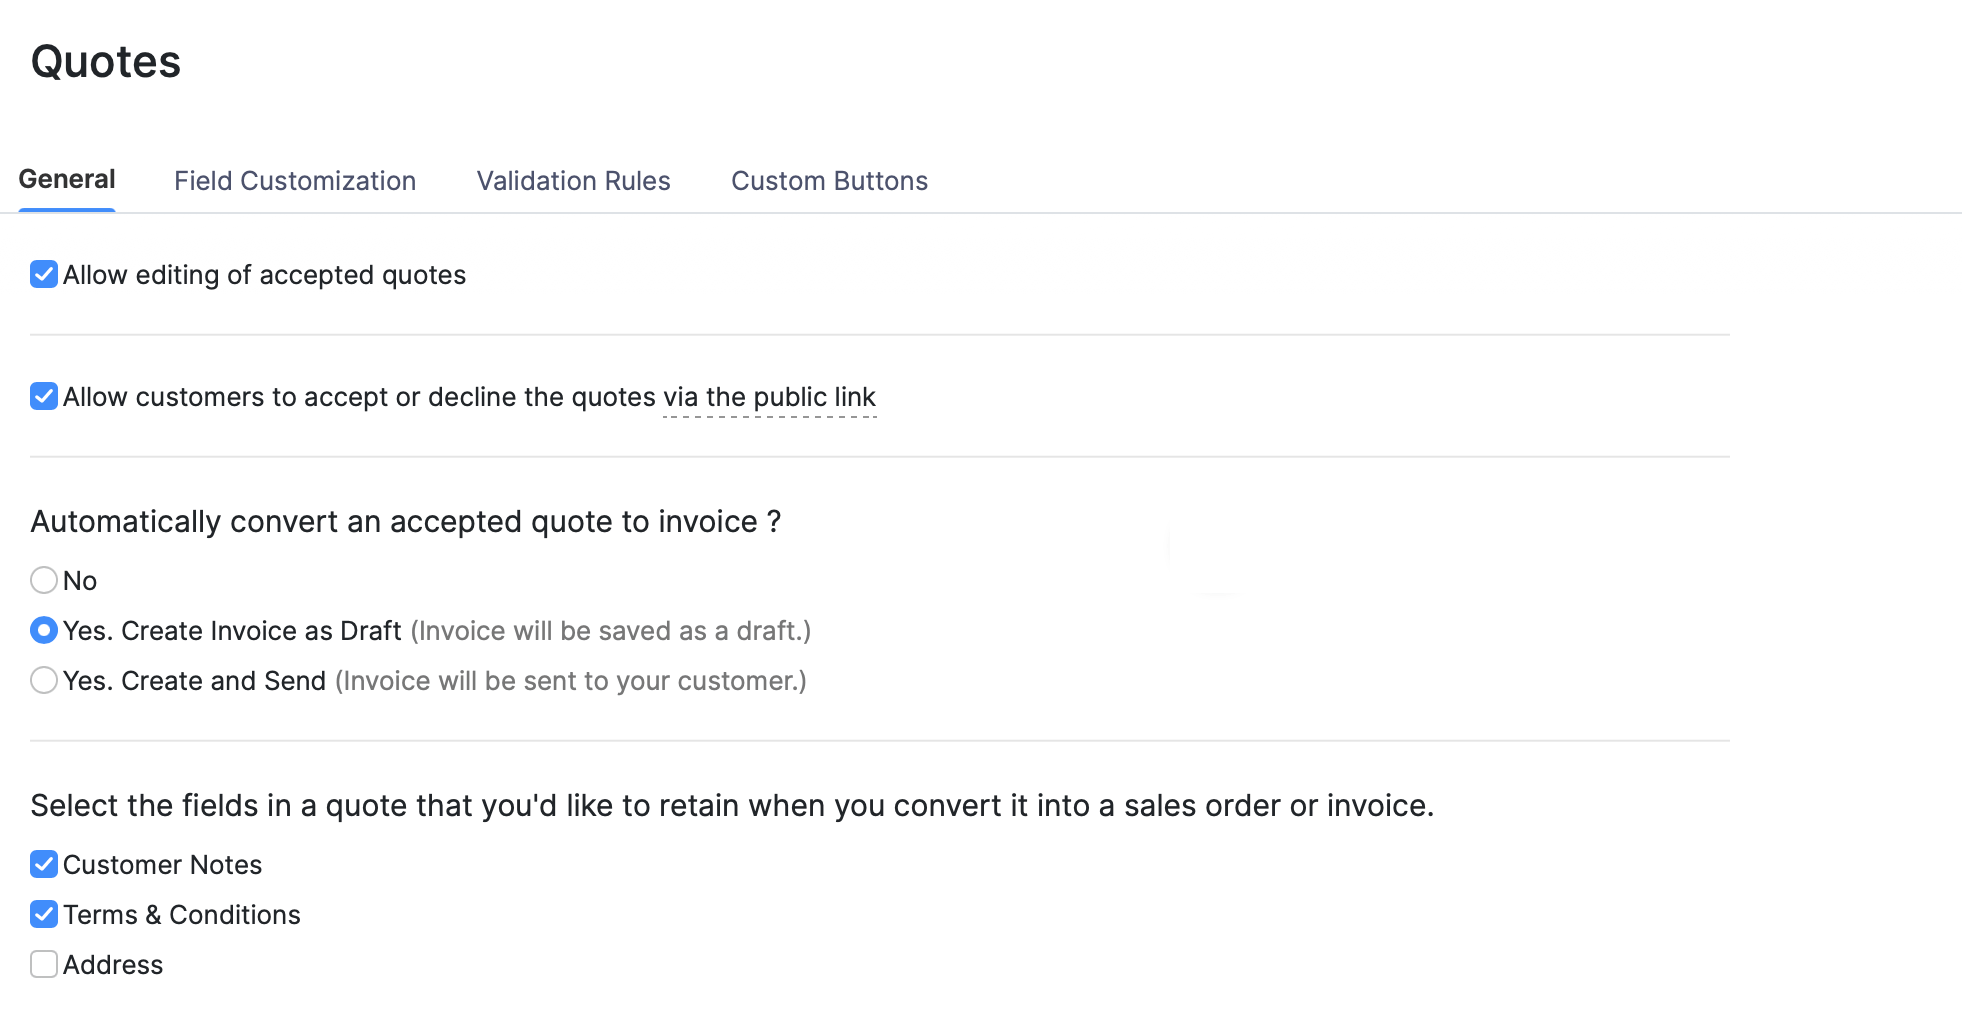Disable the customers accept or decline quotes checkbox
Image resolution: width=1962 pixels, height=1016 pixels.
point(44,396)
